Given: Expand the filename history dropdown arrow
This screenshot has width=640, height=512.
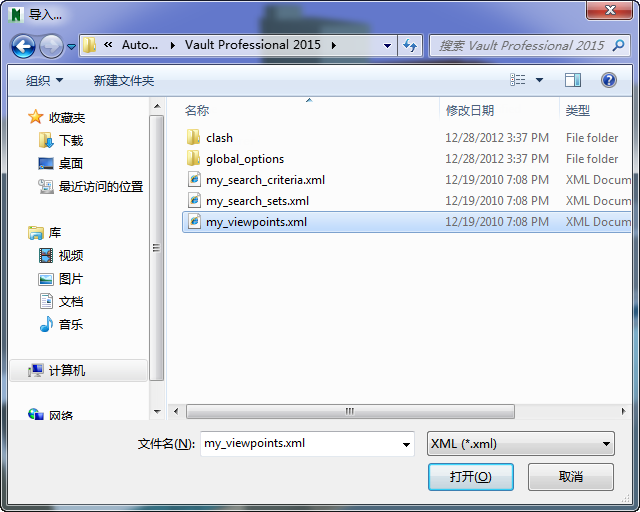Looking at the screenshot, I should pos(406,444).
